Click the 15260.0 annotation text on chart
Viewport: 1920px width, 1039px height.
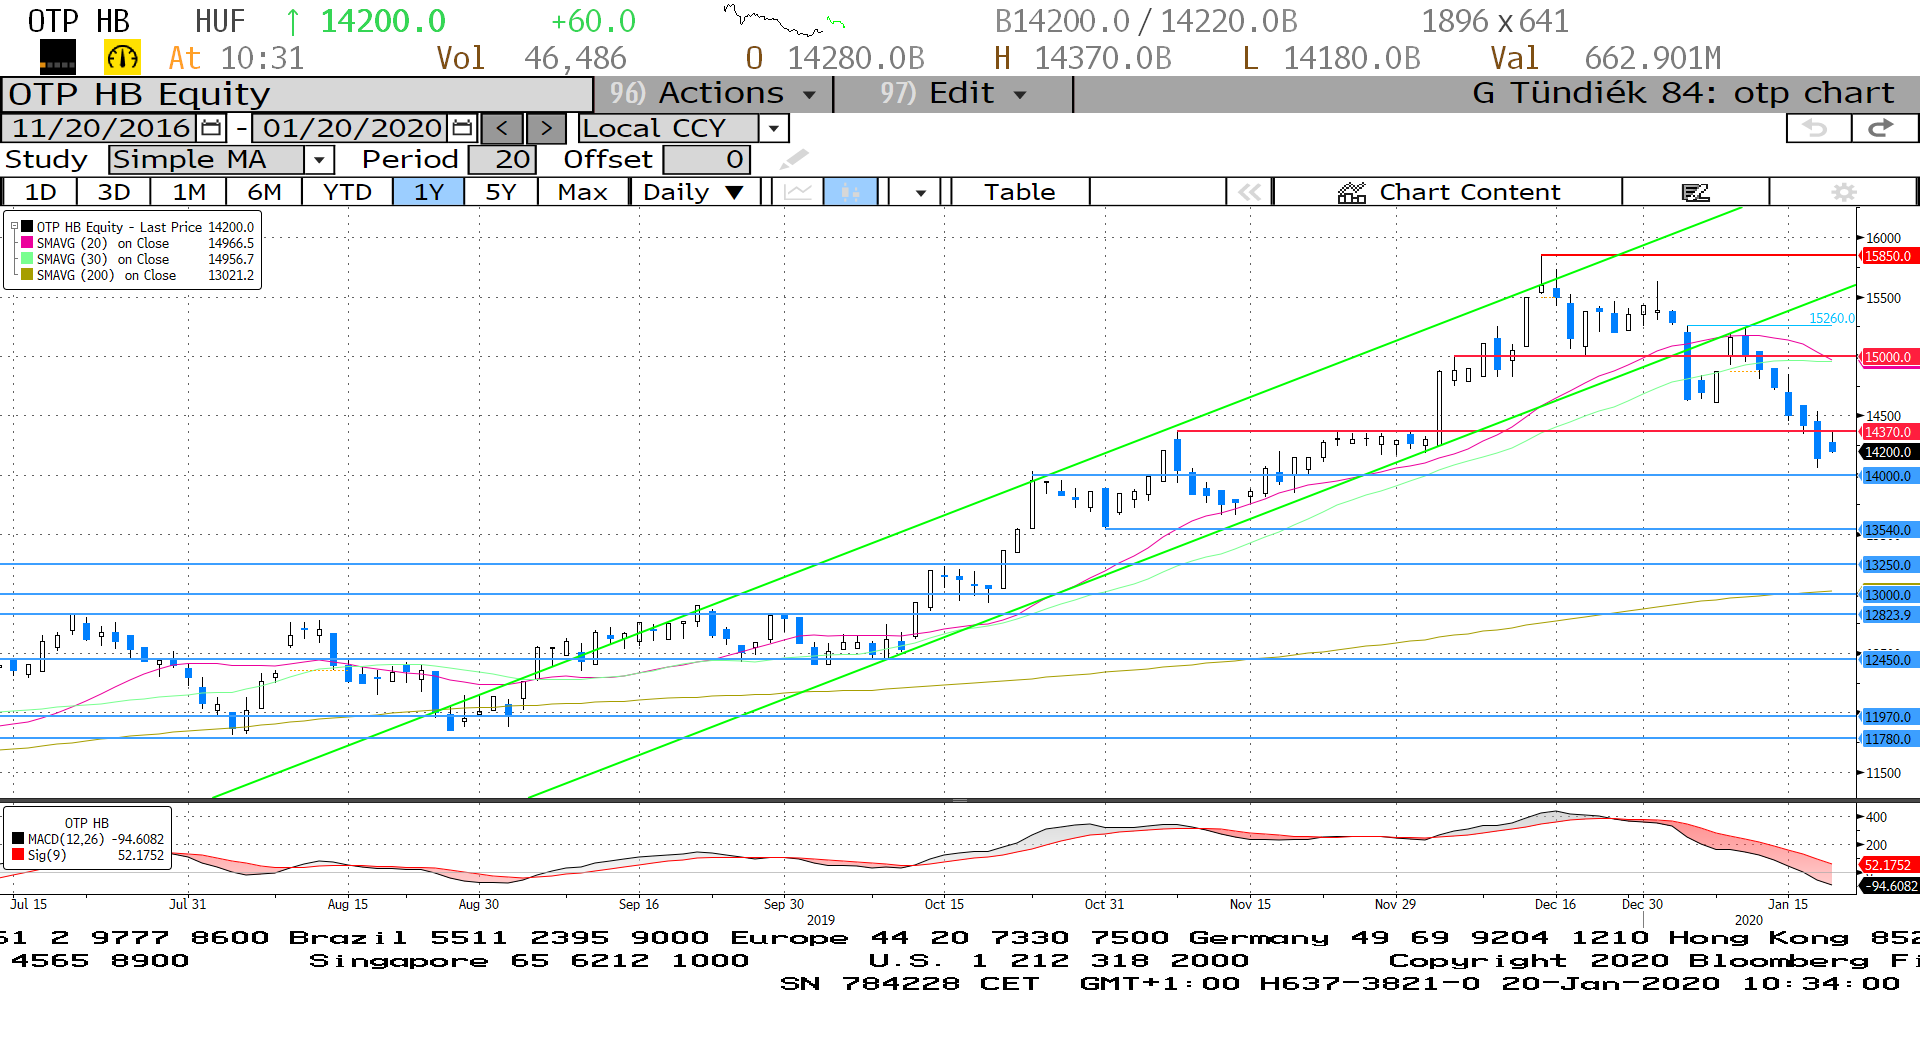point(1831,318)
